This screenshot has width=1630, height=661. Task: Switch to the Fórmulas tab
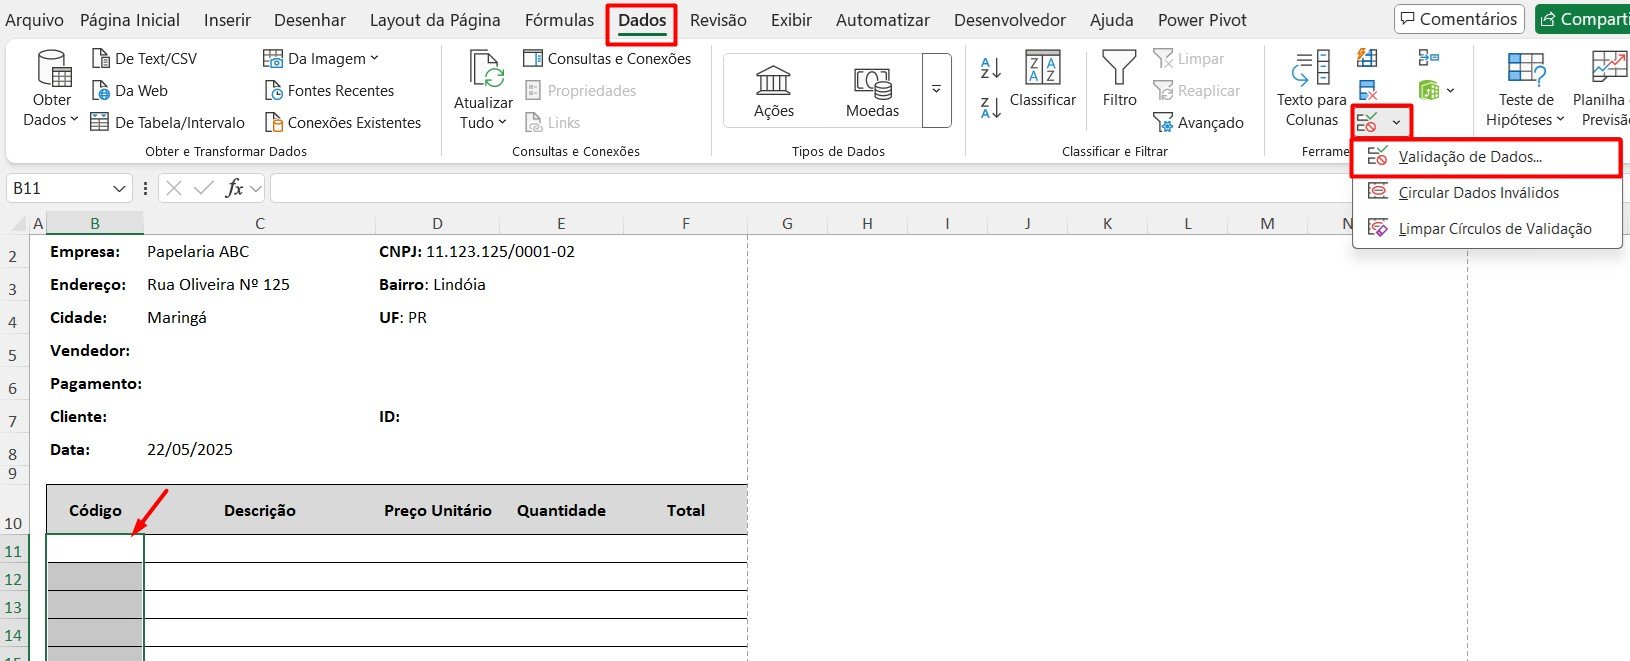point(559,20)
